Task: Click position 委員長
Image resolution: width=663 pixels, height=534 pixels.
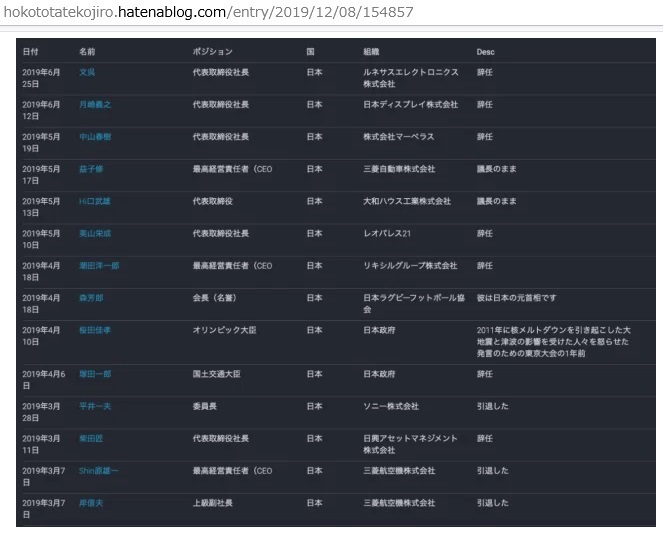Action: tap(205, 406)
